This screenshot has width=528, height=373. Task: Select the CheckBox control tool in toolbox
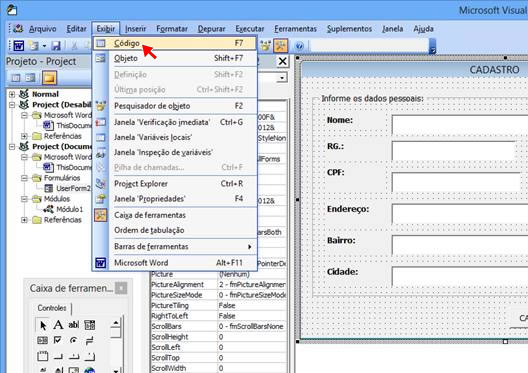pos(58,340)
